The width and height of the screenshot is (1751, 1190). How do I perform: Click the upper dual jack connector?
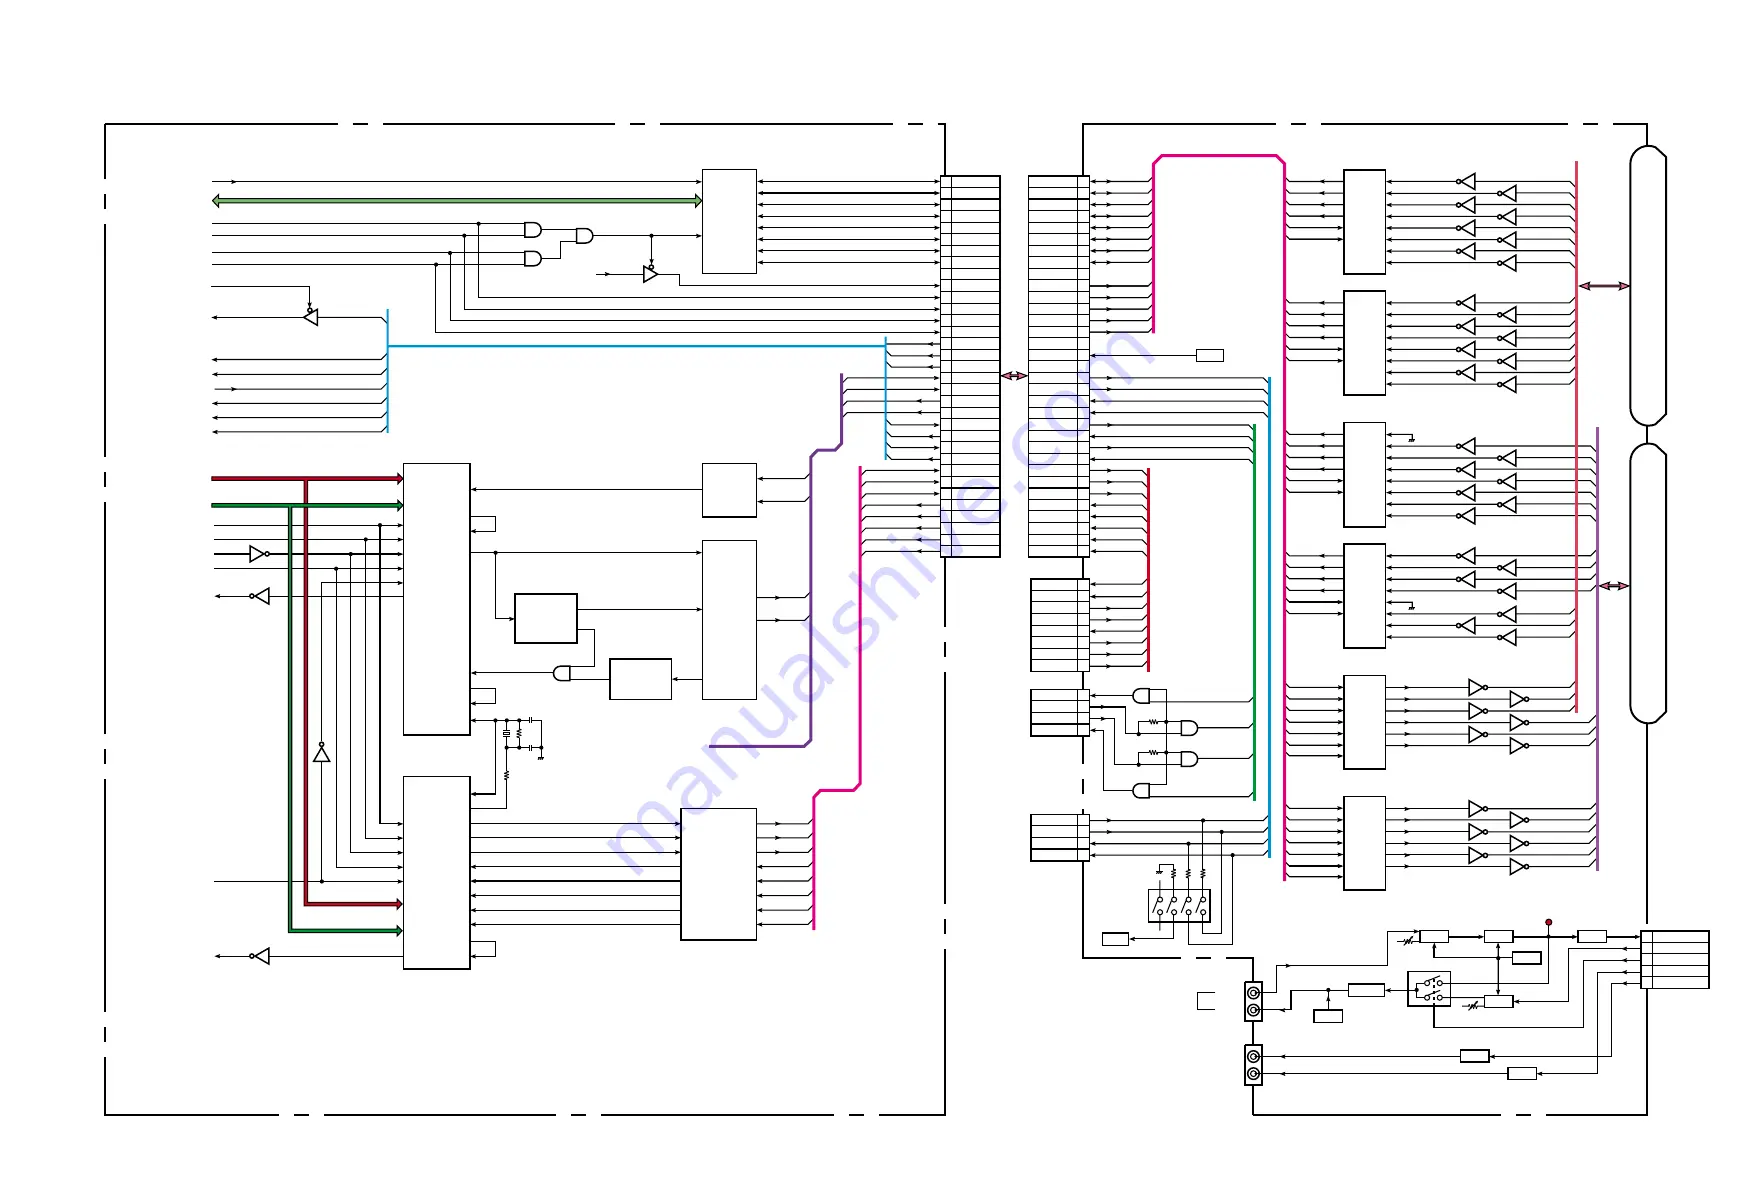[1253, 1002]
